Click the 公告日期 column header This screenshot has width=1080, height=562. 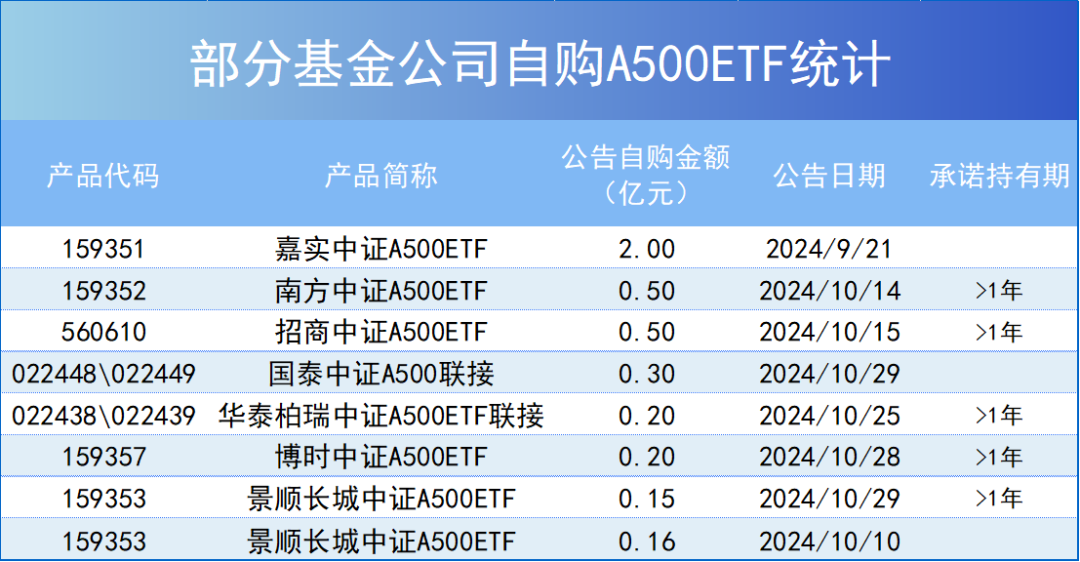(x=829, y=176)
